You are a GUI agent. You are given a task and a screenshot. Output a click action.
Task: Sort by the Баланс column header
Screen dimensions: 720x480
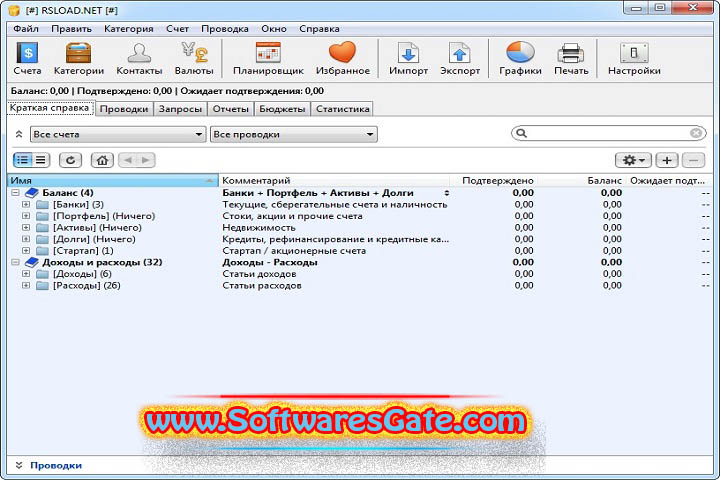(580, 181)
